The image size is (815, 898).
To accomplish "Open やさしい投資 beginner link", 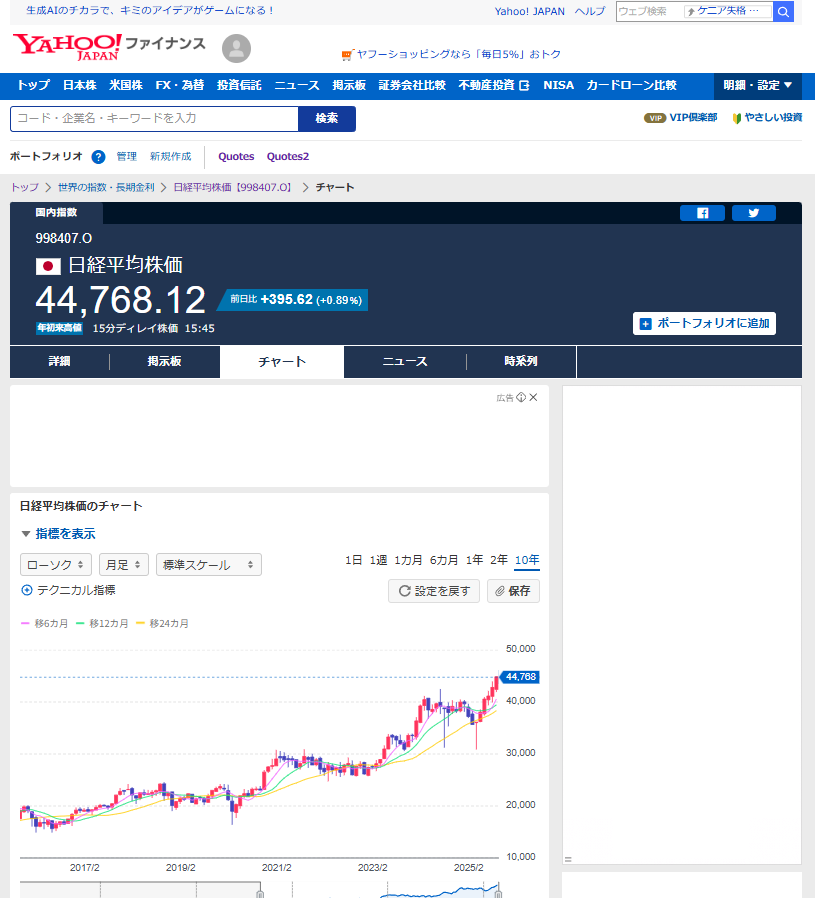I will pos(767,118).
